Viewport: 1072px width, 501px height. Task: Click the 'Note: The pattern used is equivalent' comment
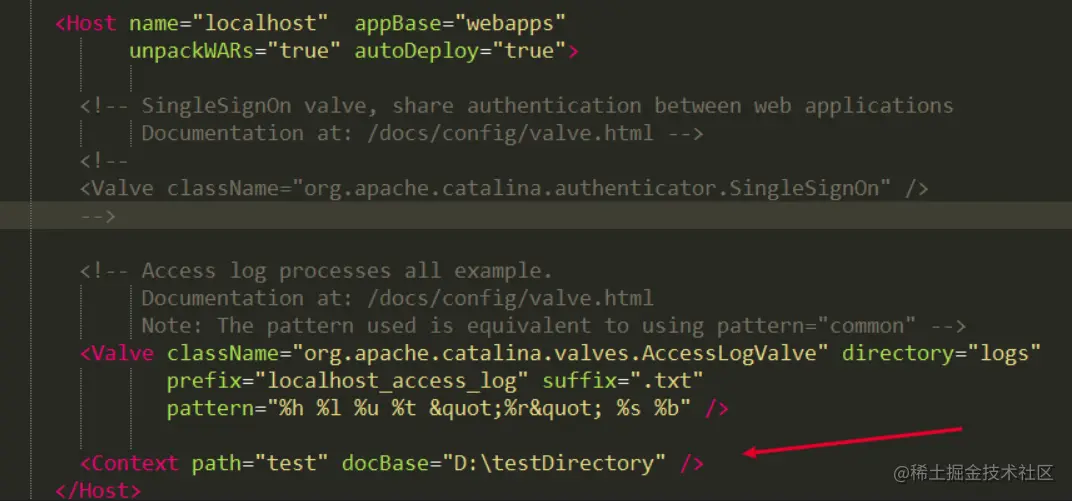[x=553, y=325]
